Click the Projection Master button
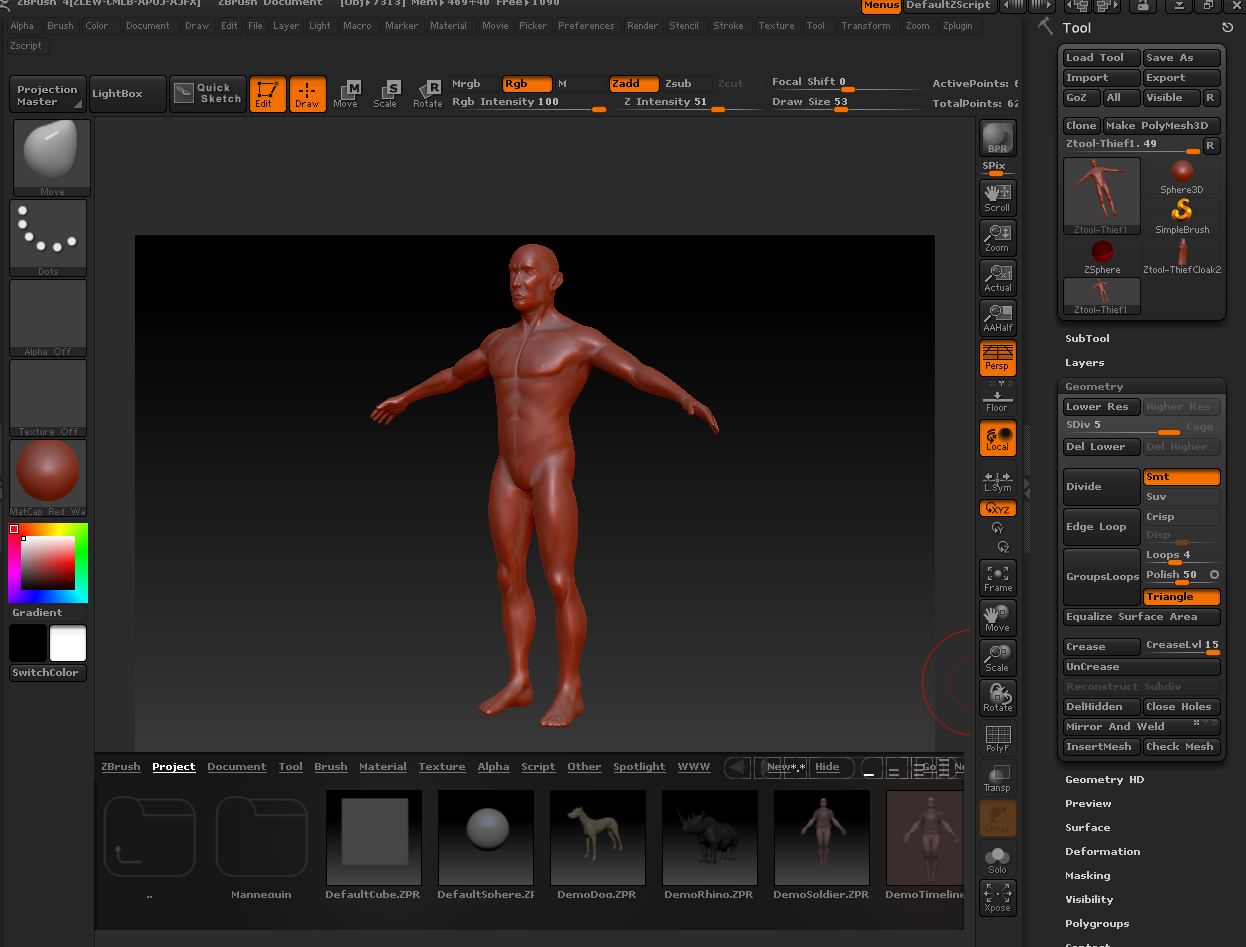 pyautogui.click(x=47, y=94)
